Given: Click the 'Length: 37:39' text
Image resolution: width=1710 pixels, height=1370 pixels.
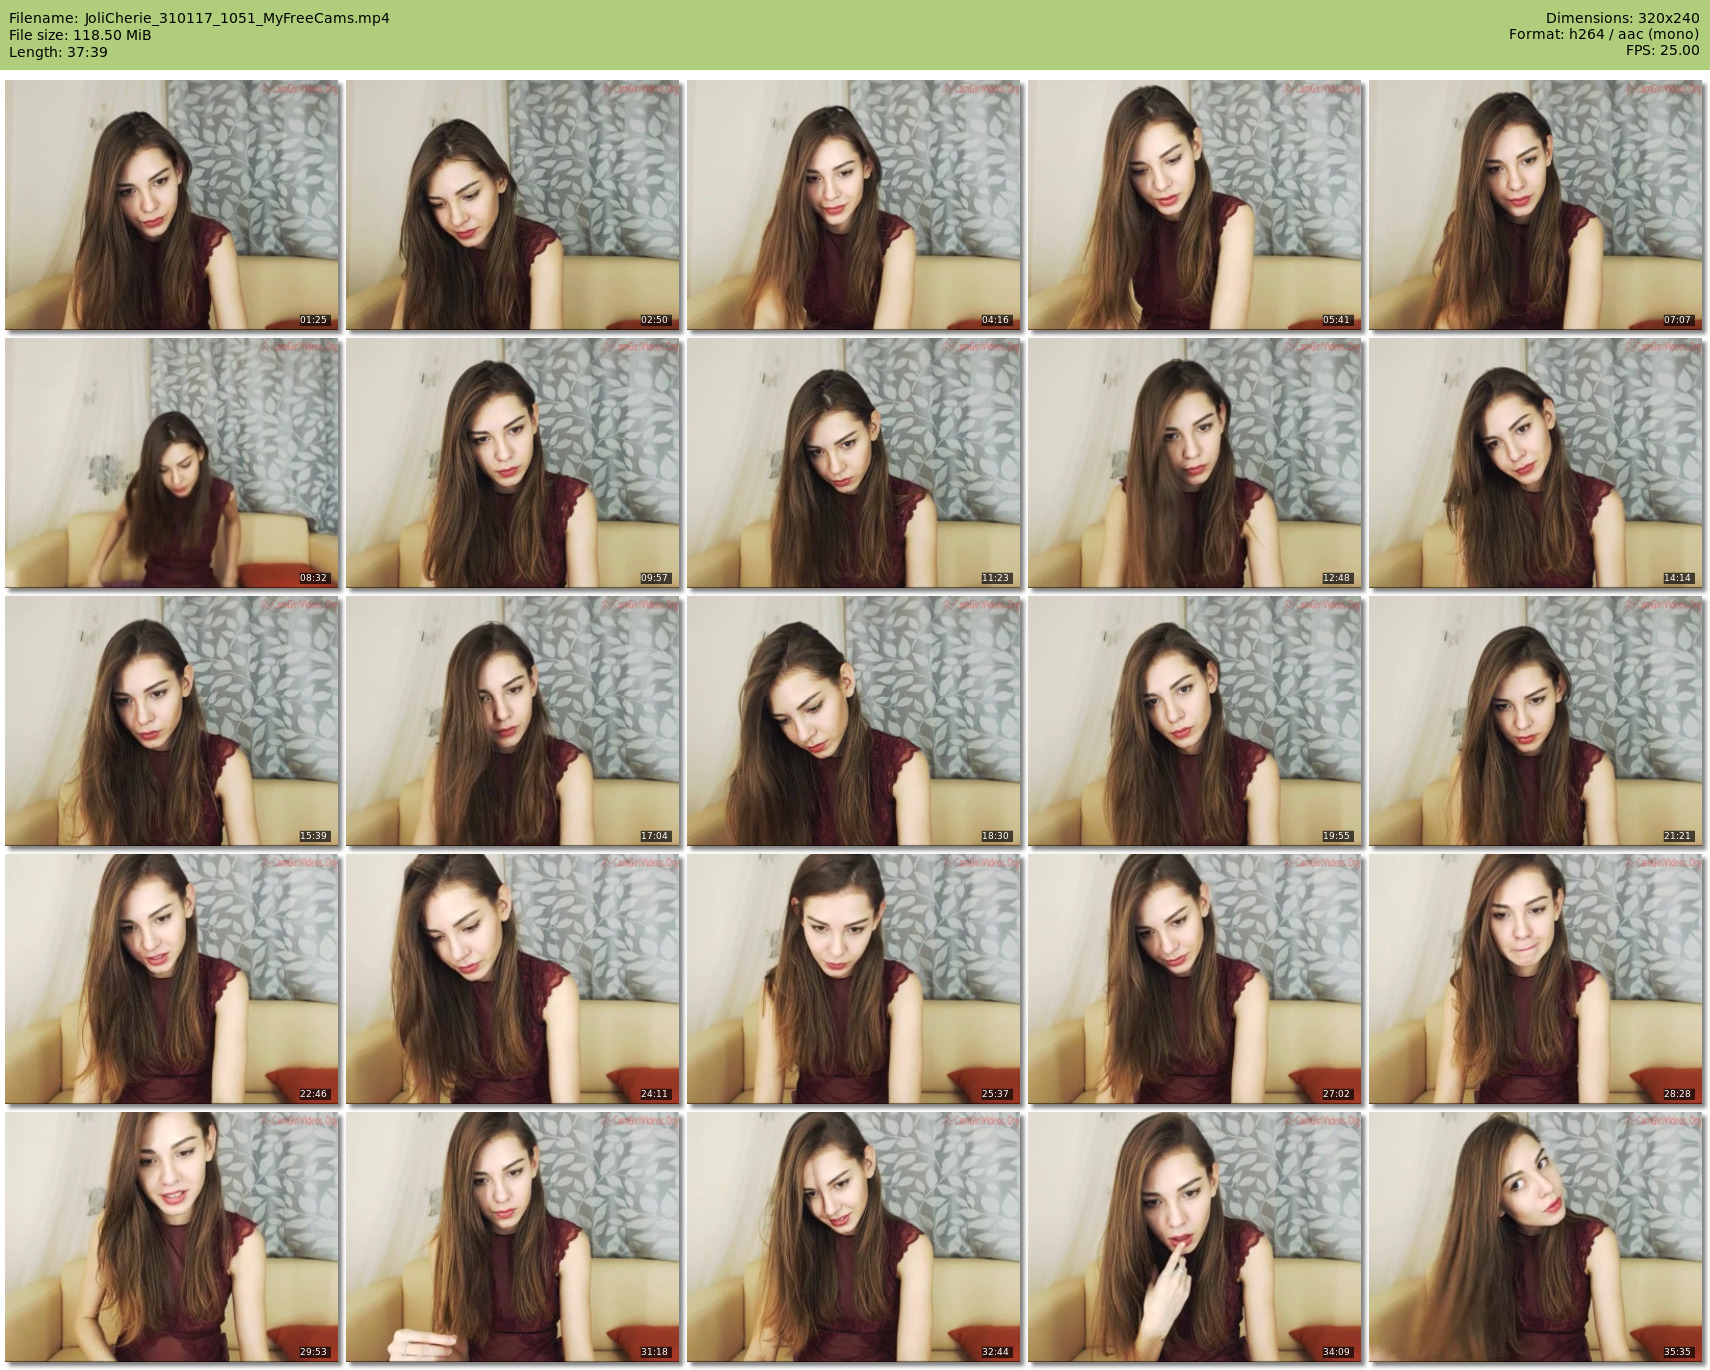Looking at the screenshot, I should pos(58,52).
